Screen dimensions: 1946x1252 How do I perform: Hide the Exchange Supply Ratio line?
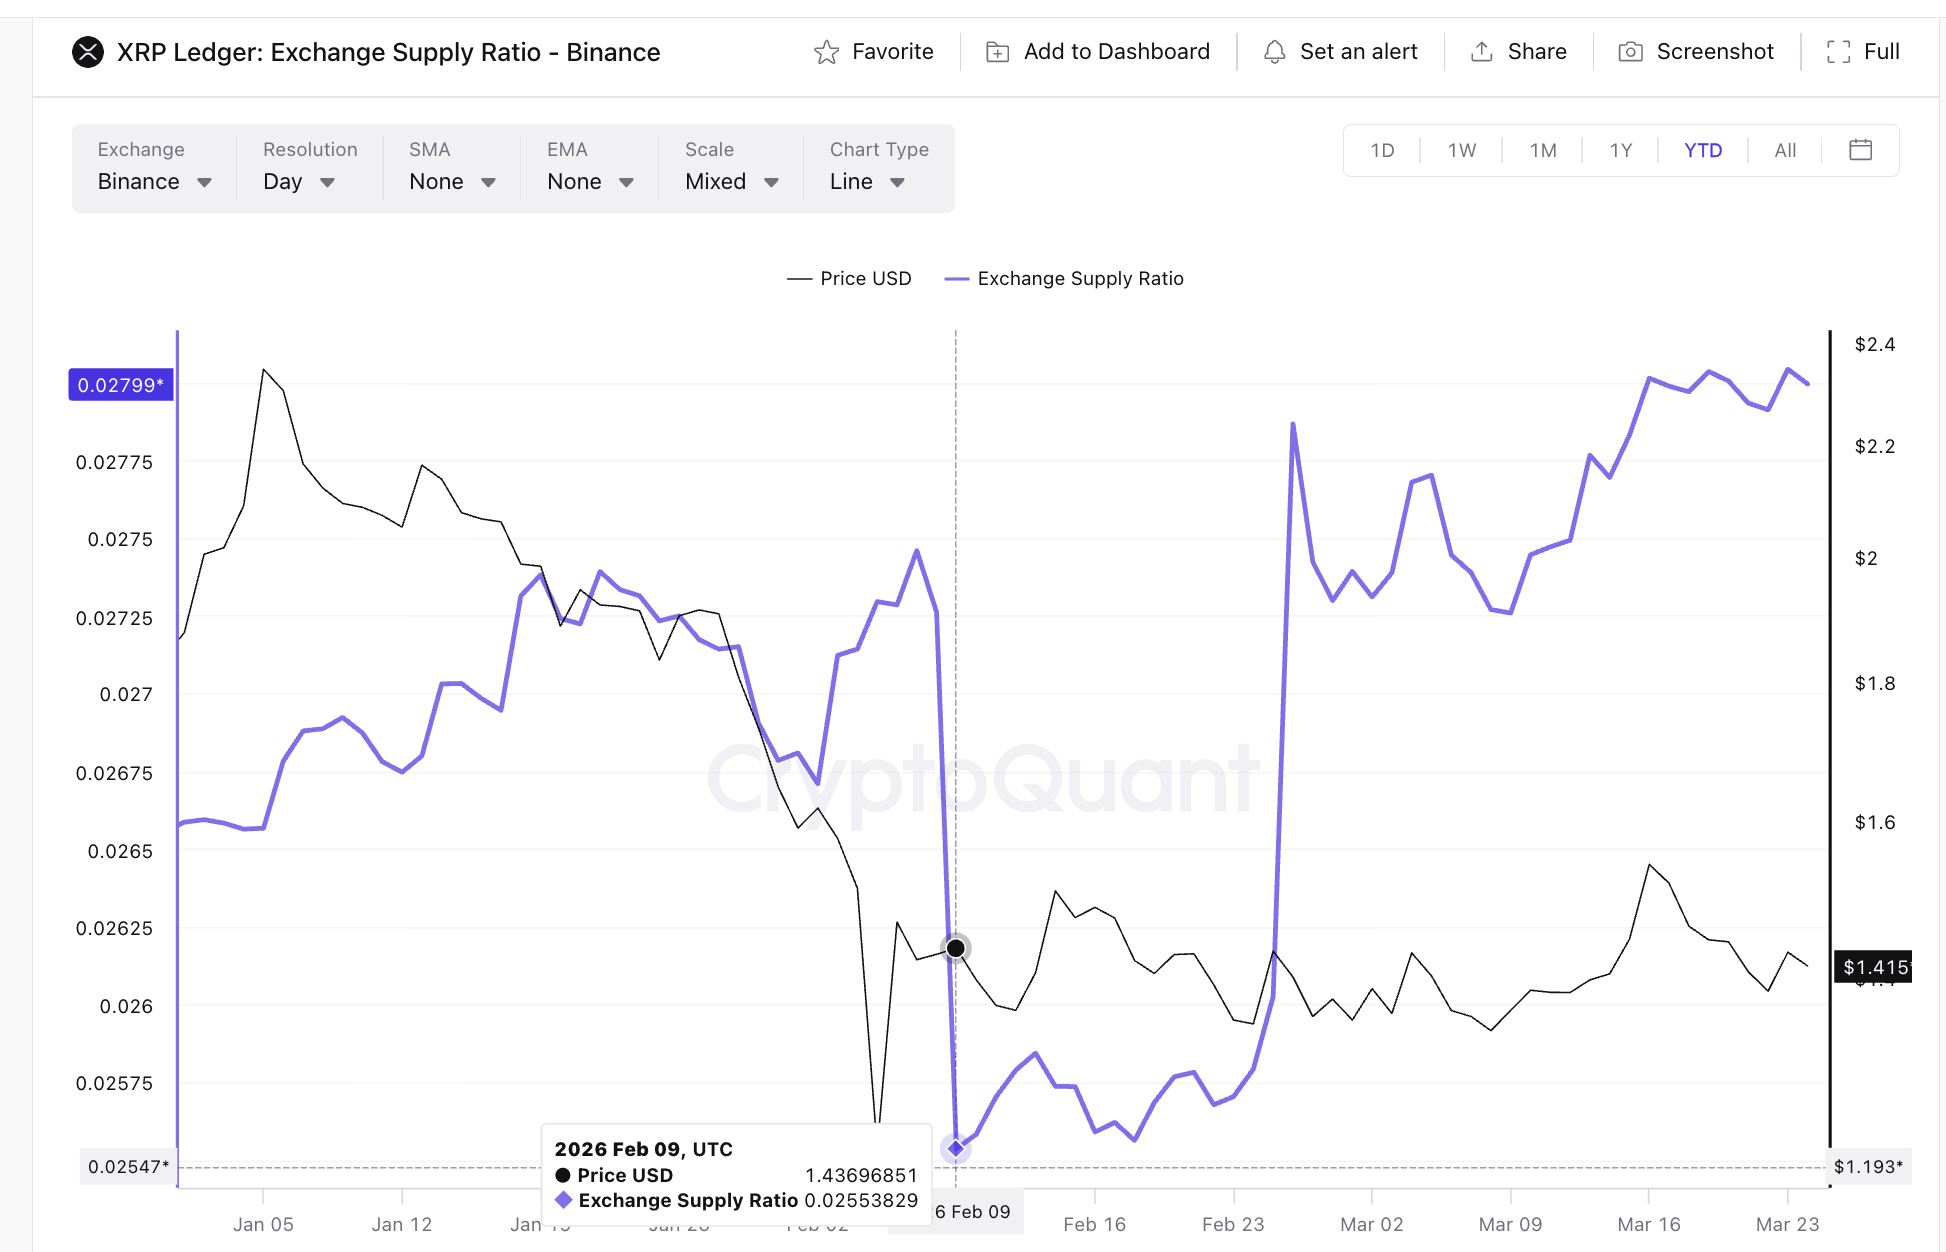pos(1064,278)
